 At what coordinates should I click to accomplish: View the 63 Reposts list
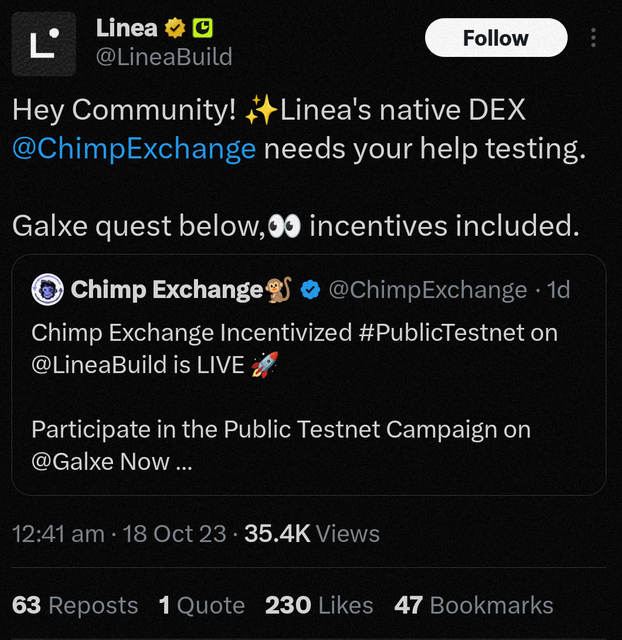click(75, 605)
